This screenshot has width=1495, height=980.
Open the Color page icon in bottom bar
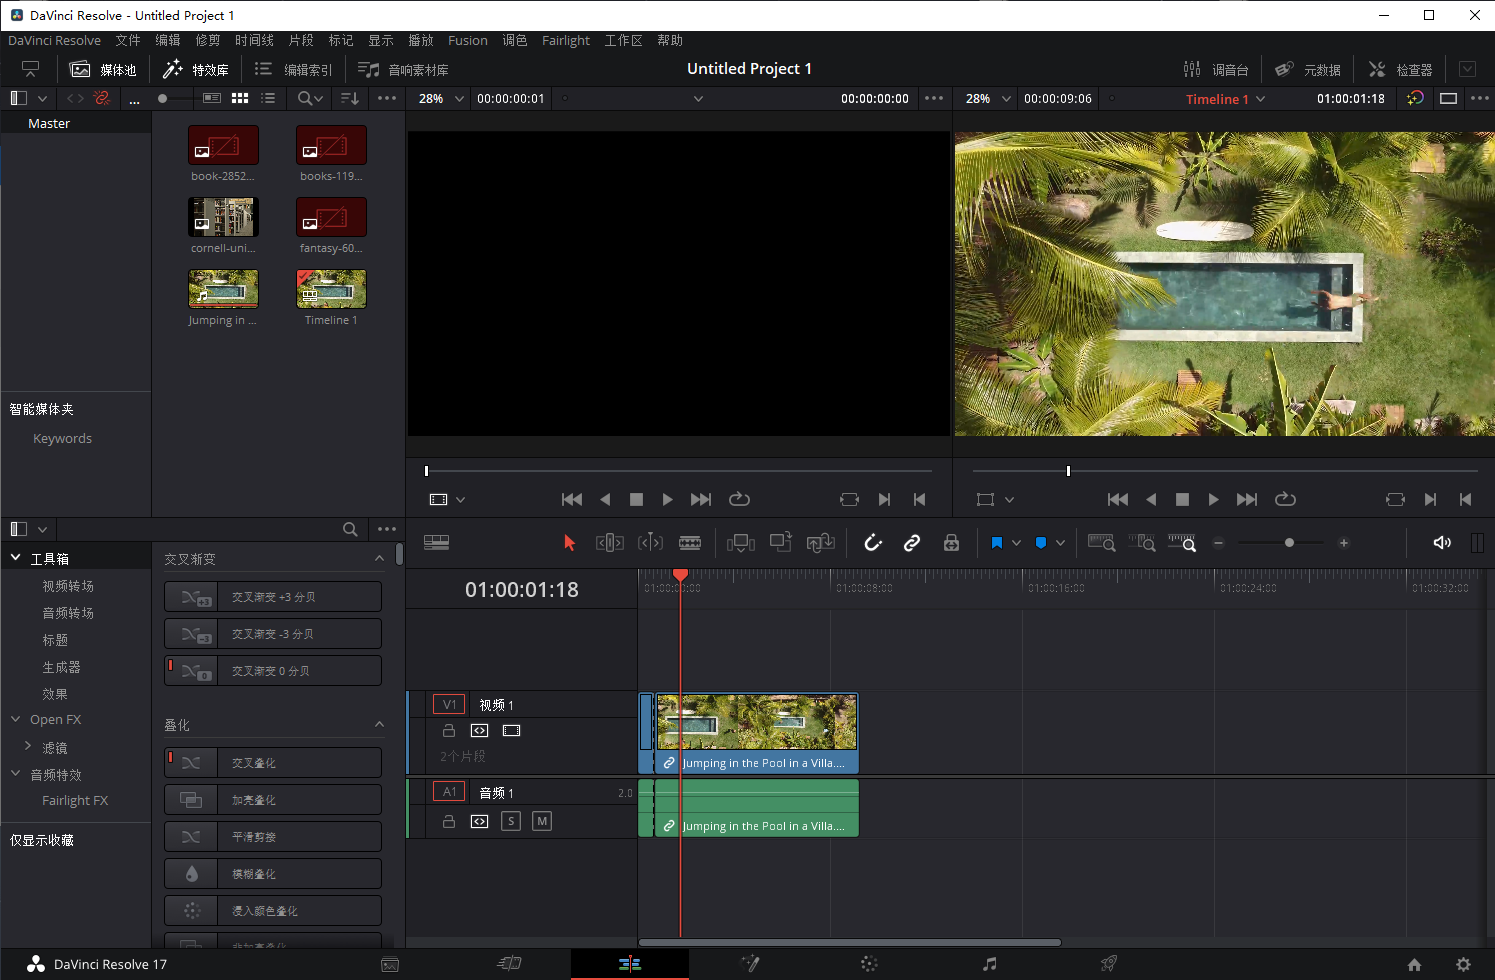[x=869, y=964]
